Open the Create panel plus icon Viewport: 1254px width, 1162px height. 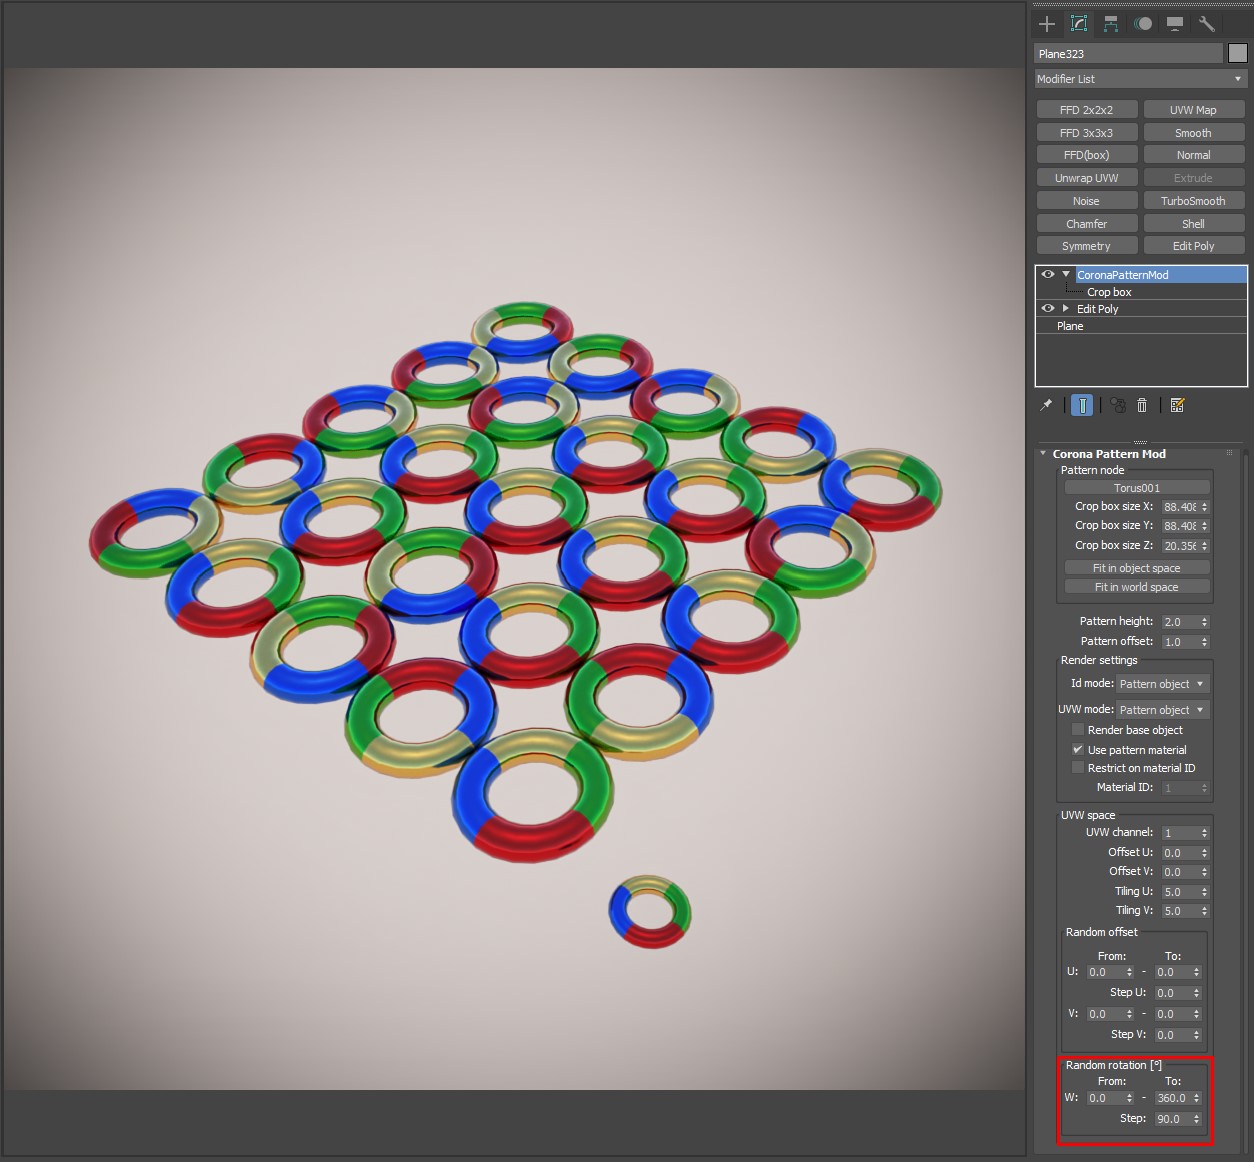pyautogui.click(x=1047, y=24)
